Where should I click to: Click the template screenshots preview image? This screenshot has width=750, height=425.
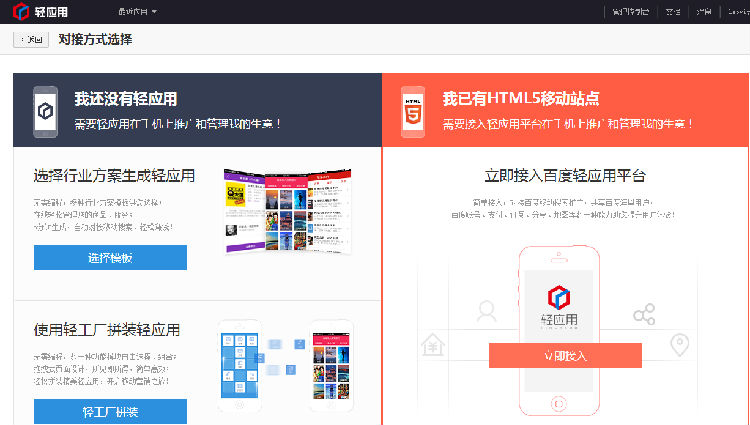tap(288, 211)
